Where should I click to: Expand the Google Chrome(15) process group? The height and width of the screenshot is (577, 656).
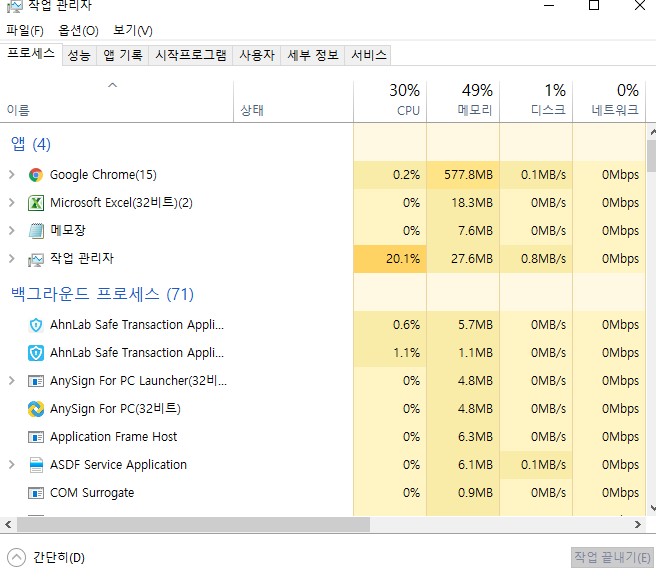(12, 174)
